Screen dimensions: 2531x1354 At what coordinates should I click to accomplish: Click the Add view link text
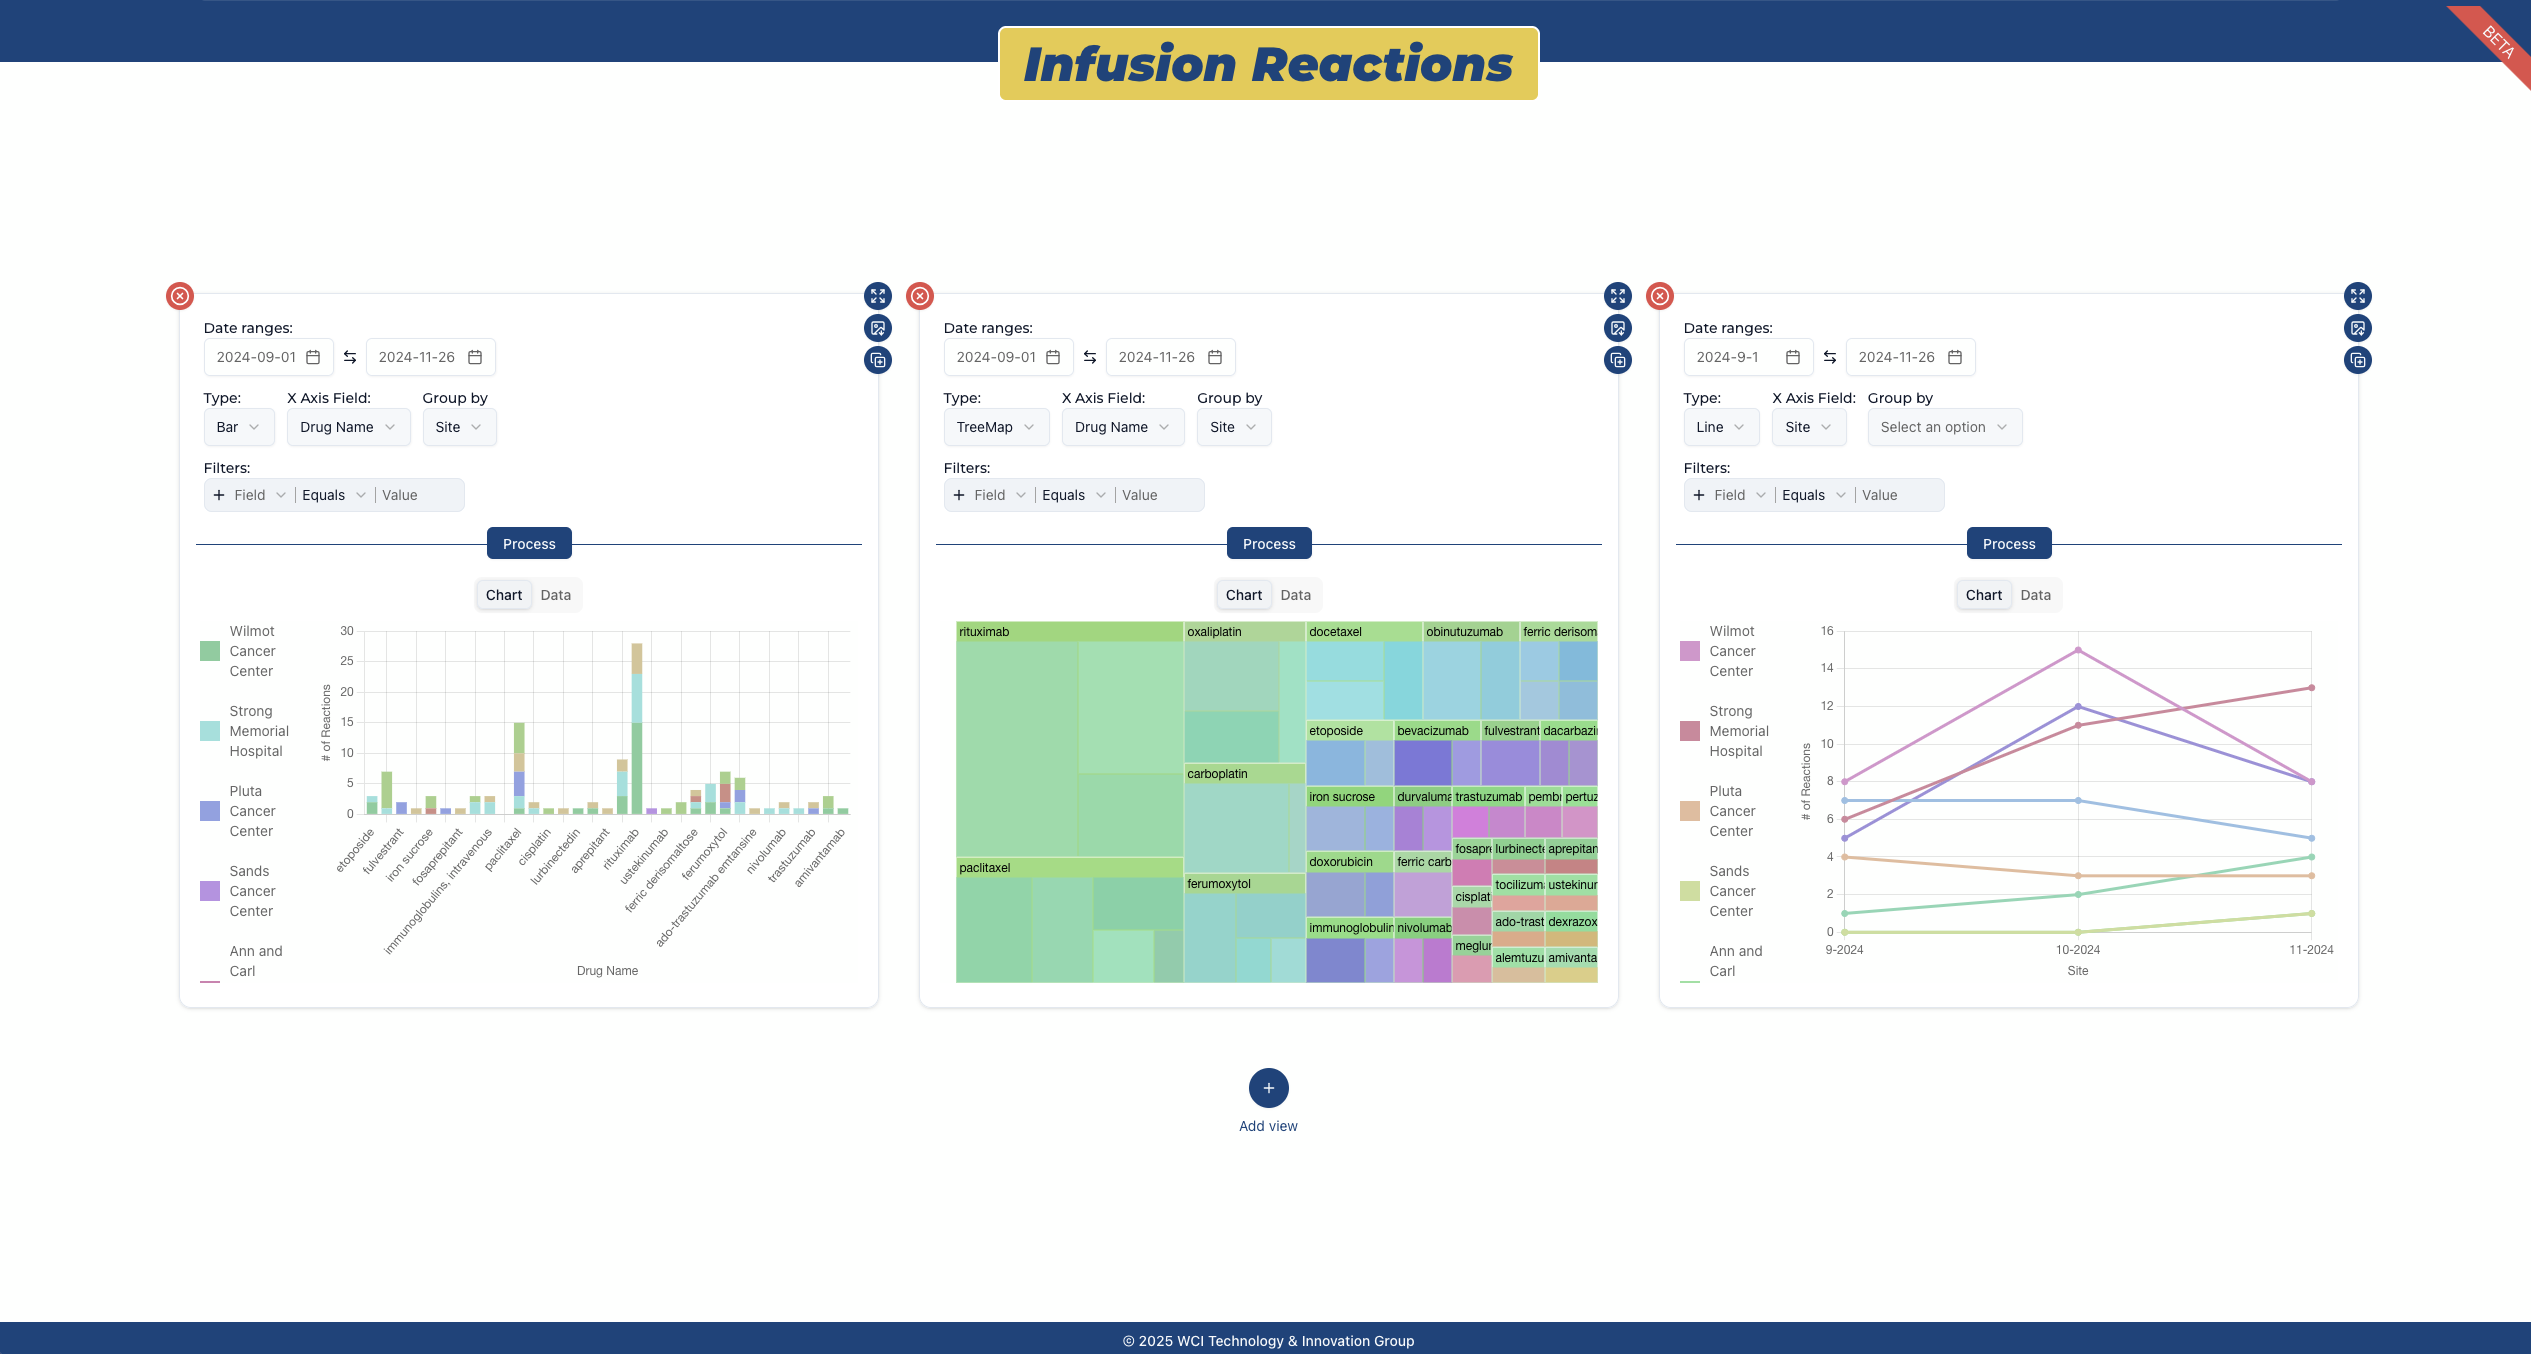[x=1268, y=1126]
